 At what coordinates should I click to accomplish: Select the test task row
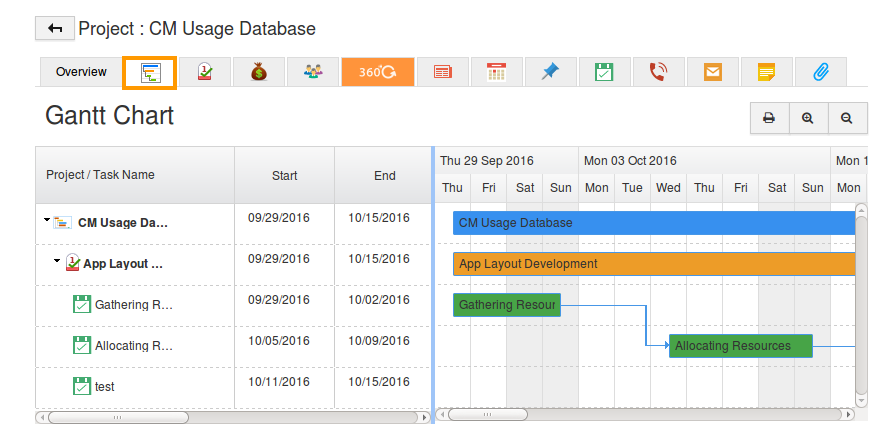[x=233, y=388]
